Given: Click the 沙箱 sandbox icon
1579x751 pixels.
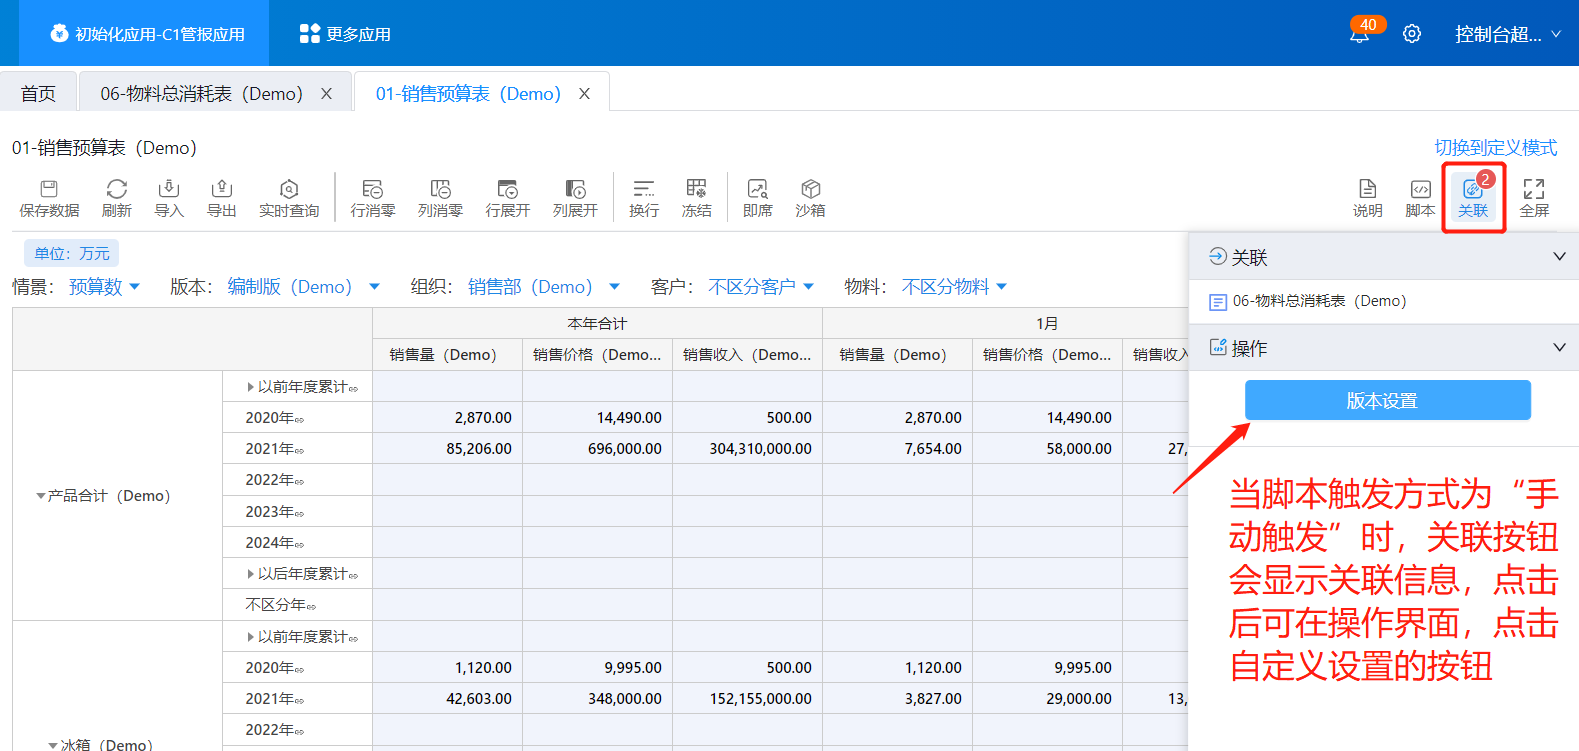Looking at the screenshot, I should pos(810,197).
